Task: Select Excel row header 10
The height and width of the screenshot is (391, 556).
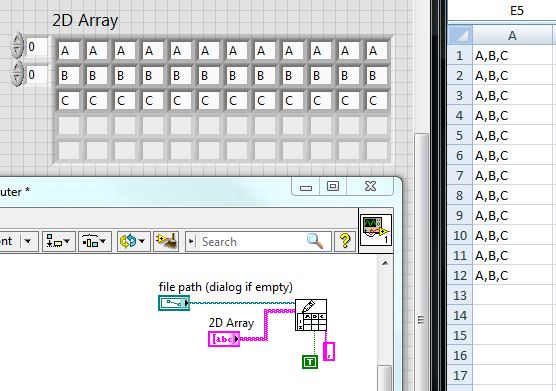Action: (460, 235)
